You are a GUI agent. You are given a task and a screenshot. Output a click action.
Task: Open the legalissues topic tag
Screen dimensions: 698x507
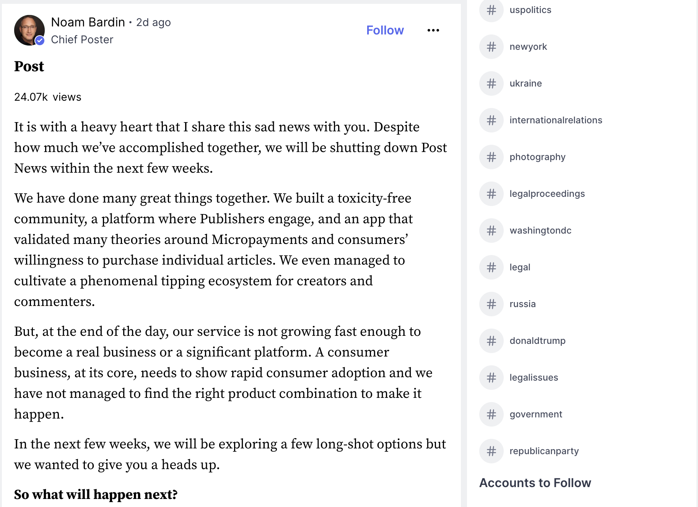[x=533, y=378]
